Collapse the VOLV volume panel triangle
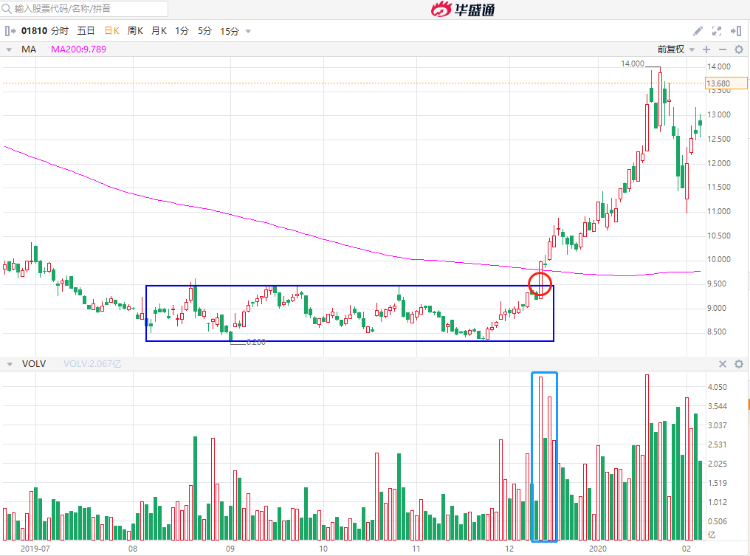Screen dimensions: 750x556 click(x=9, y=364)
